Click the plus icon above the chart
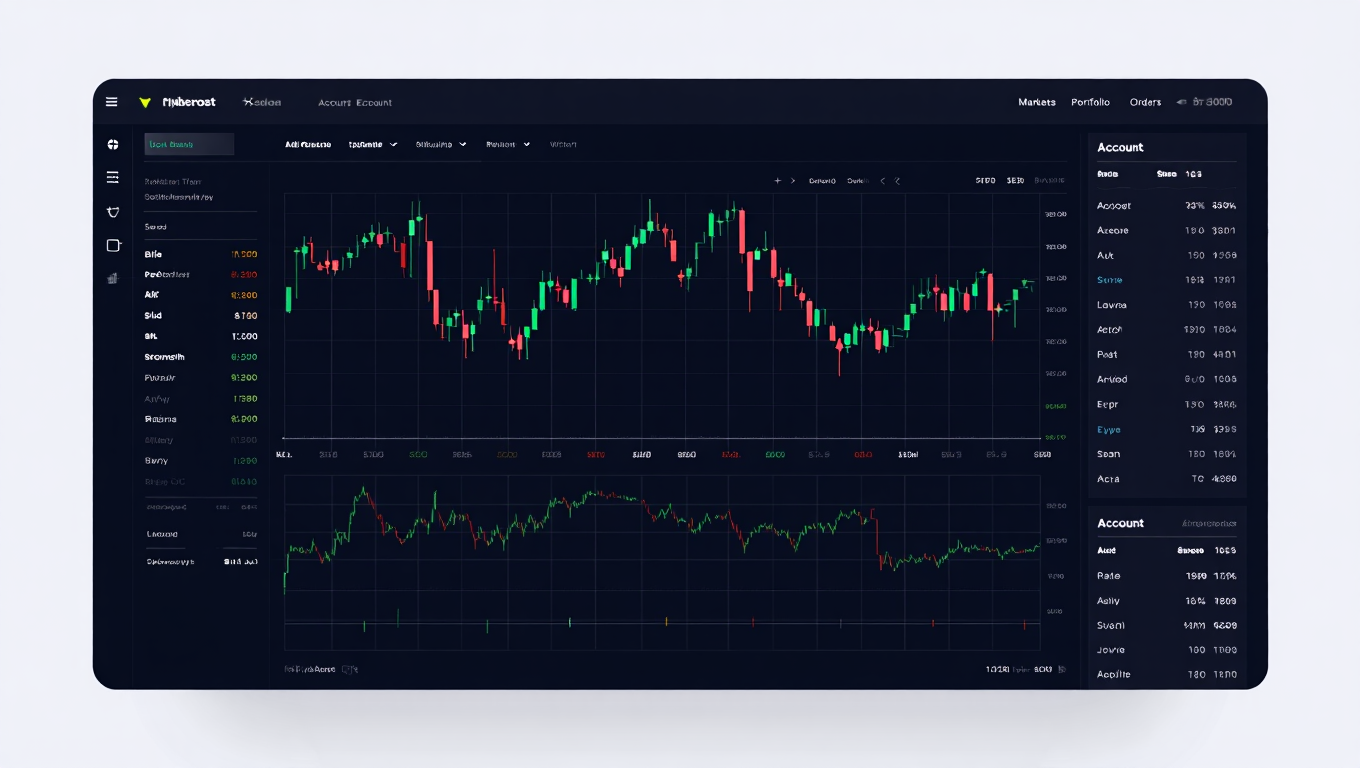Viewport: 1360px width, 768px height. (777, 181)
